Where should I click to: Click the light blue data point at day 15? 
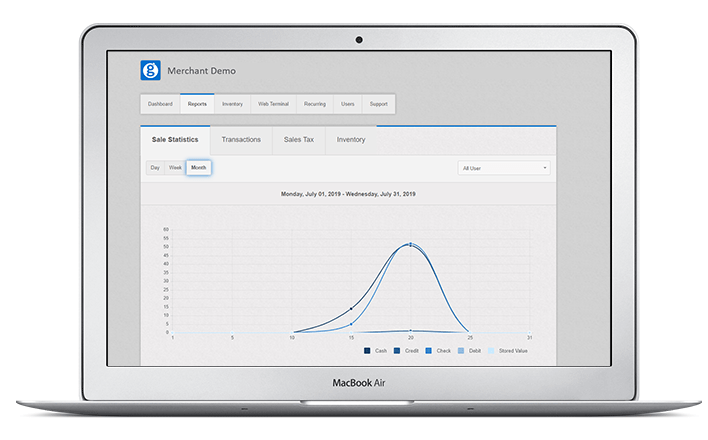point(351,324)
